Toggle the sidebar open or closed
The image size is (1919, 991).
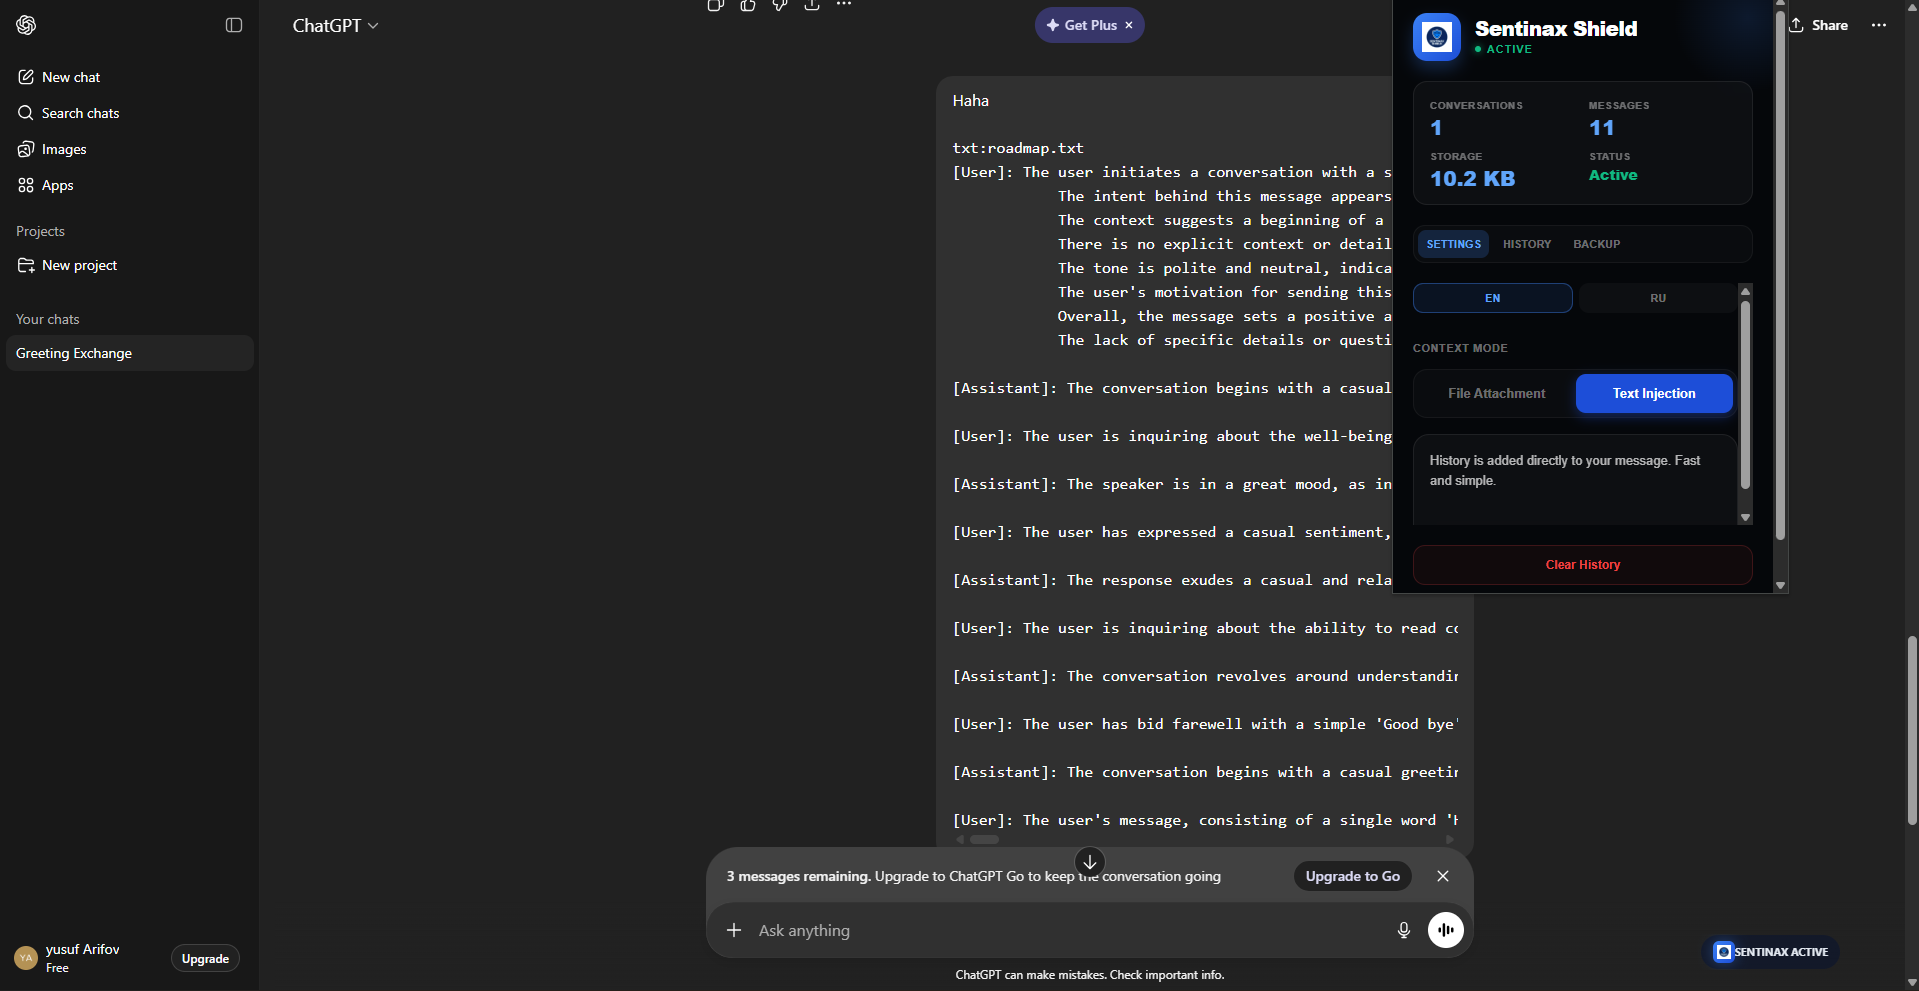click(x=233, y=25)
